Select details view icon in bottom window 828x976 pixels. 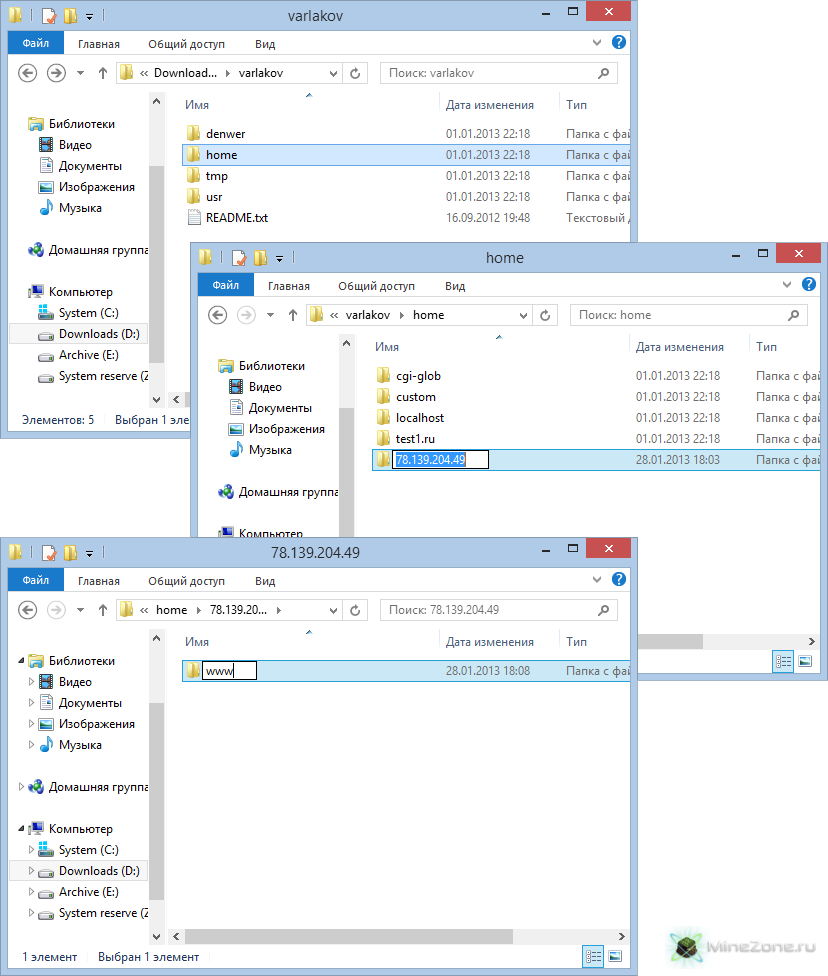(594, 956)
